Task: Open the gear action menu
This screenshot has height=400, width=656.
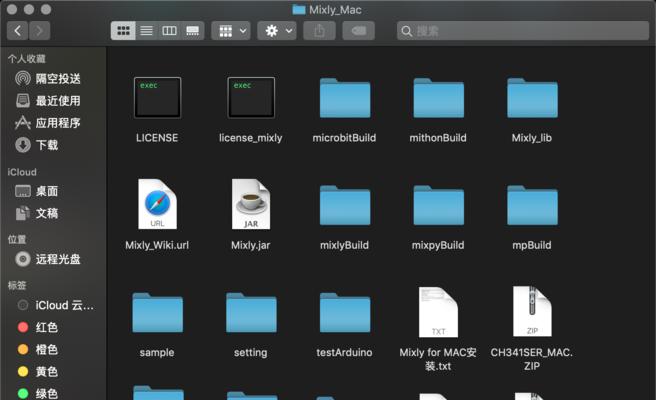Action: [x=277, y=31]
